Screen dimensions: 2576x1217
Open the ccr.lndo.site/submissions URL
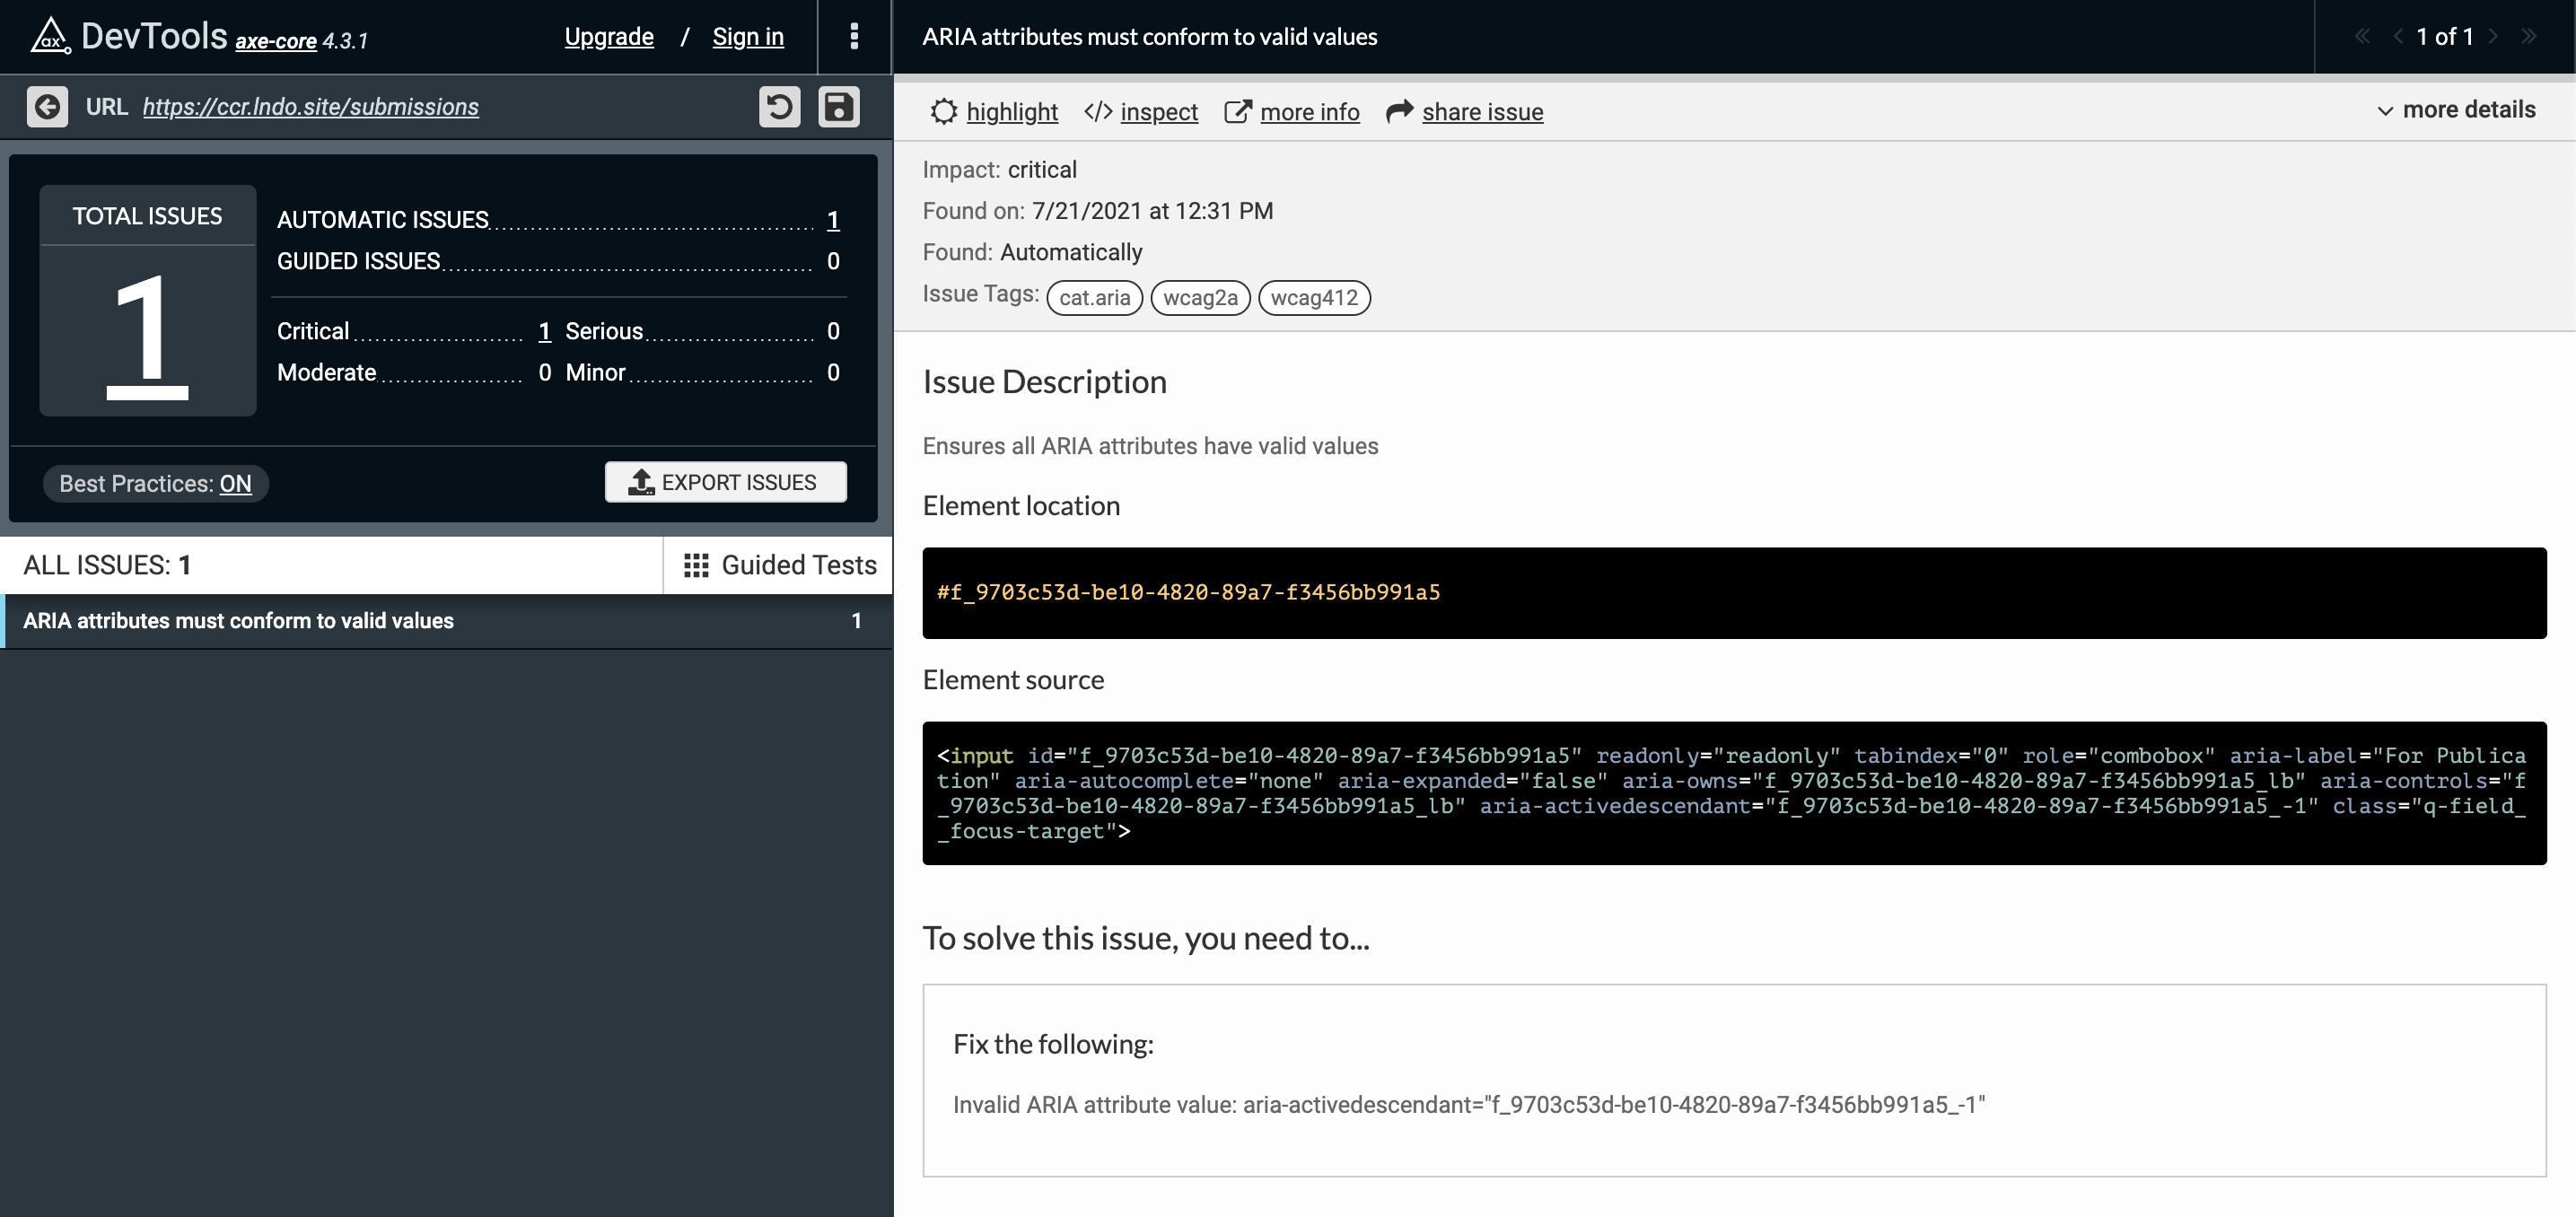pos(310,107)
